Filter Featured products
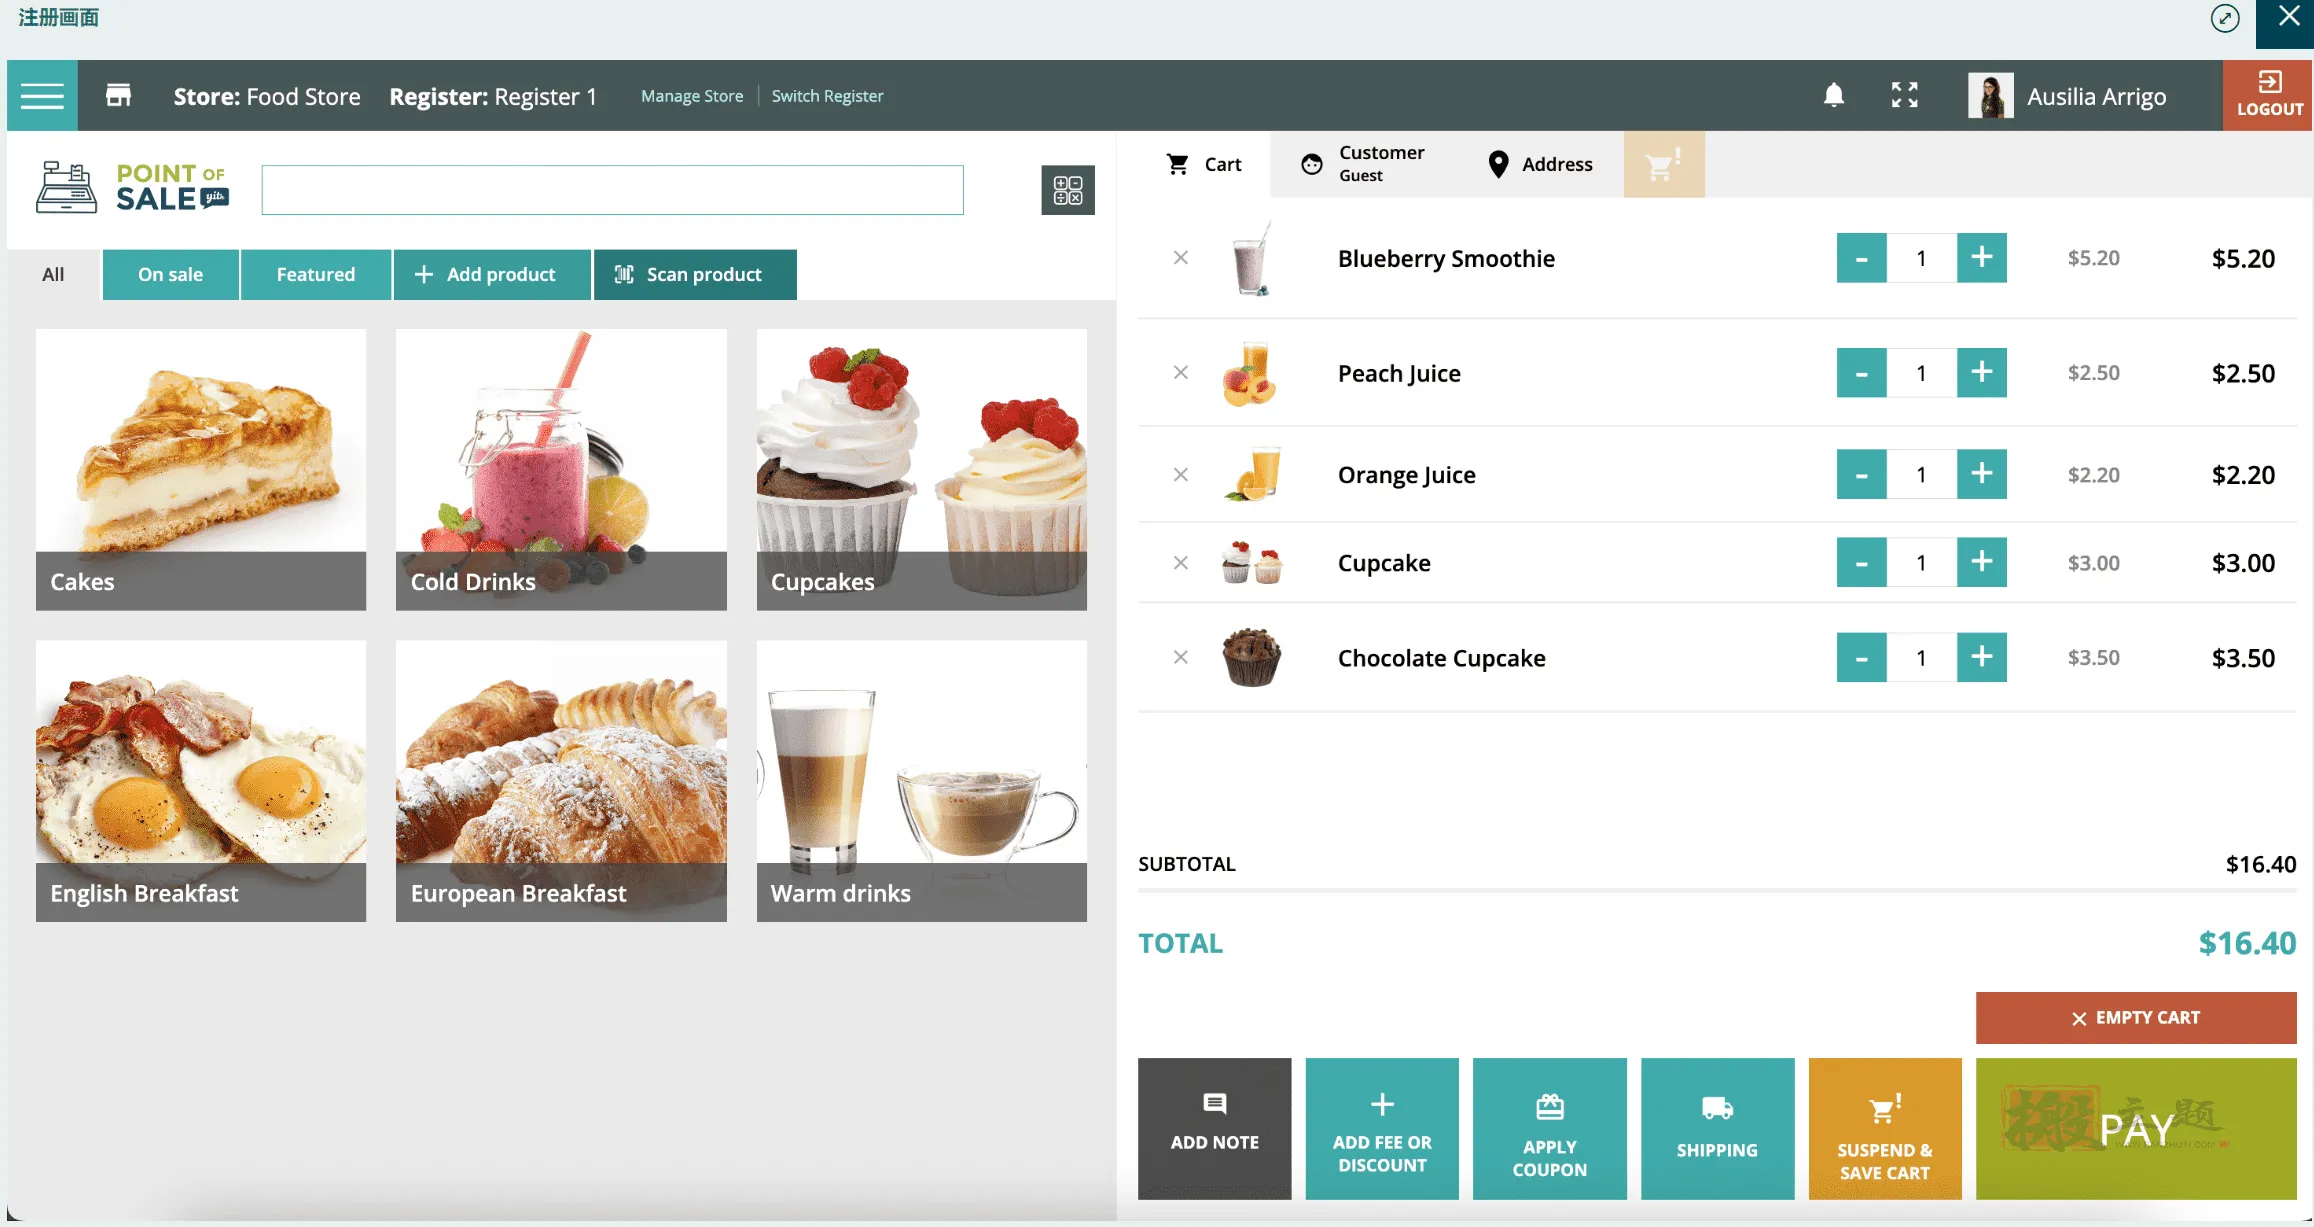 click(316, 274)
